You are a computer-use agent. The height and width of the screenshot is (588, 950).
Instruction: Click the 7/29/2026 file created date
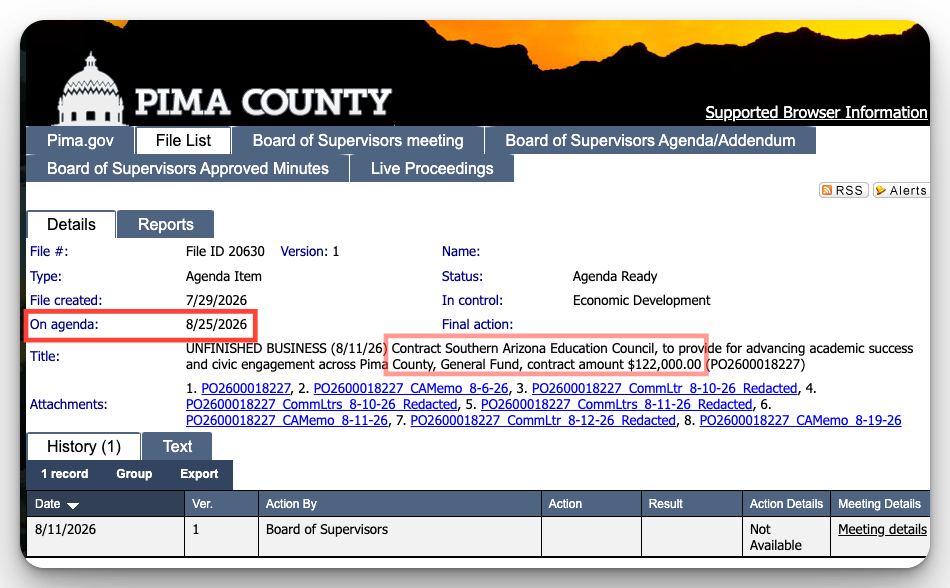pyautogui.click(x=216, y=300)
